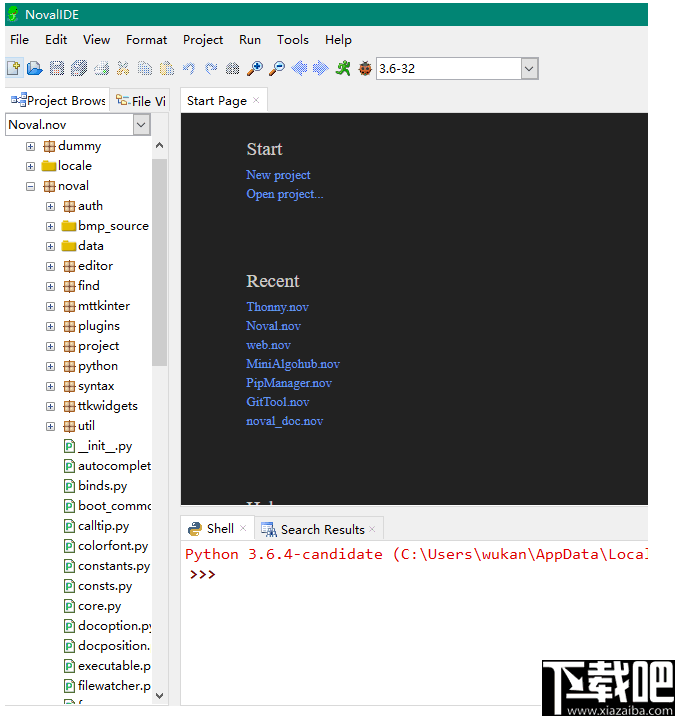Click the Save All toolbar icon

coord(79,68)
